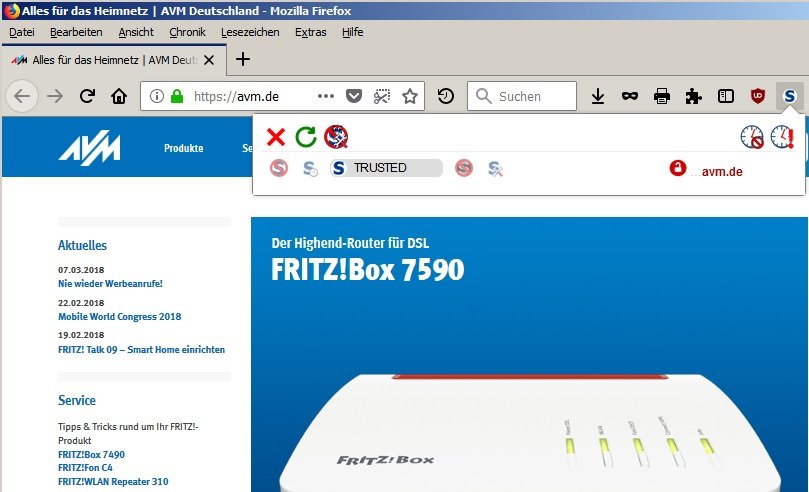This screenshot has height=492, width=809.
Task: Click the Aktuelles heading
Action: [83, 245]
